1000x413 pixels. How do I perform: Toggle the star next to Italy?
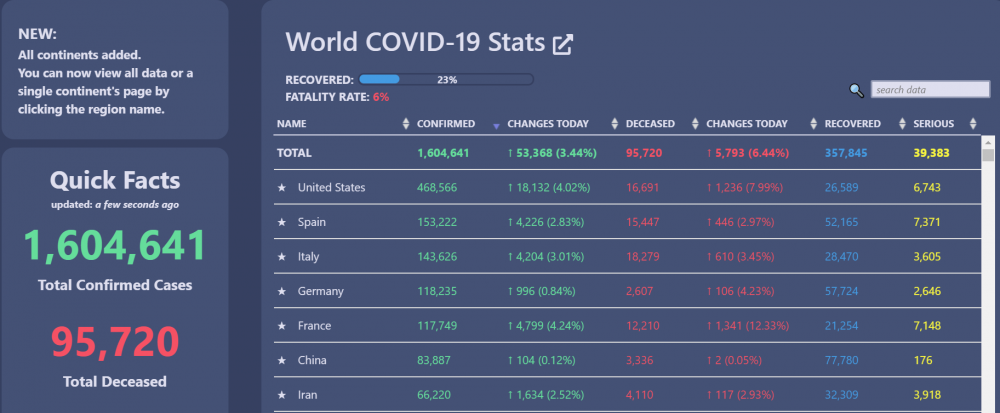(x=282, y=257)
